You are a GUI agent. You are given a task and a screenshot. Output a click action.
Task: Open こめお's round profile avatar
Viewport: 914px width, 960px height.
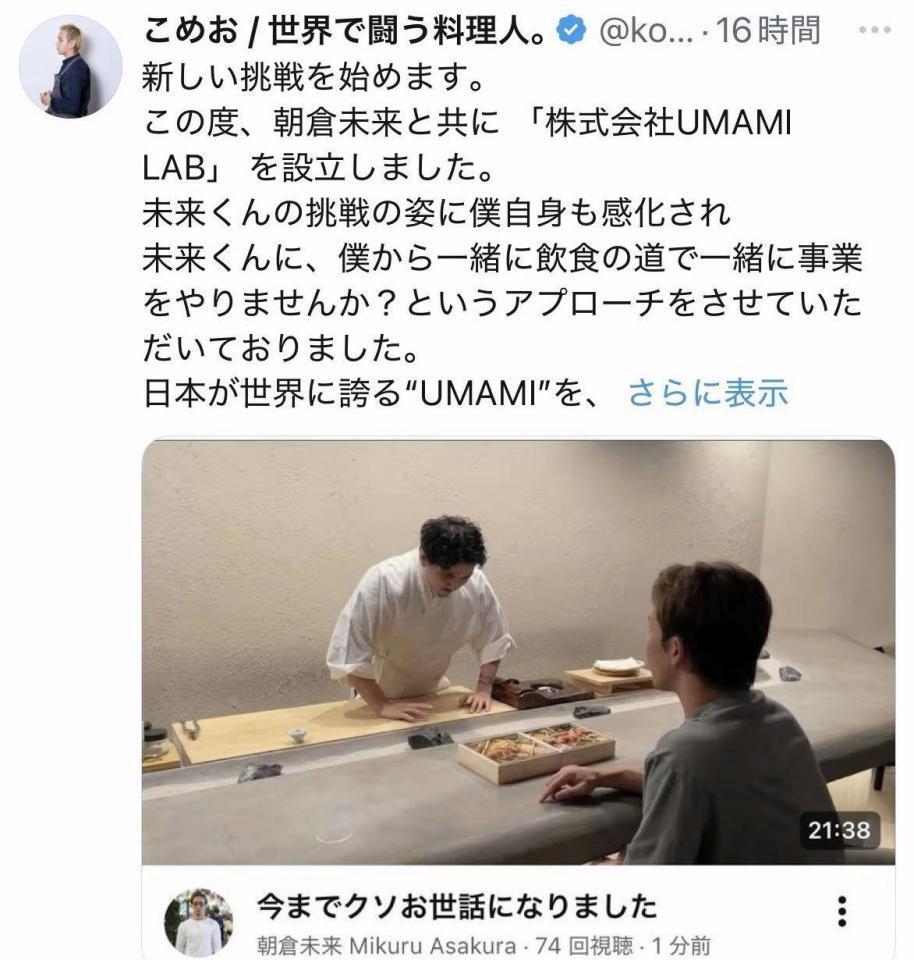[70, 66]
